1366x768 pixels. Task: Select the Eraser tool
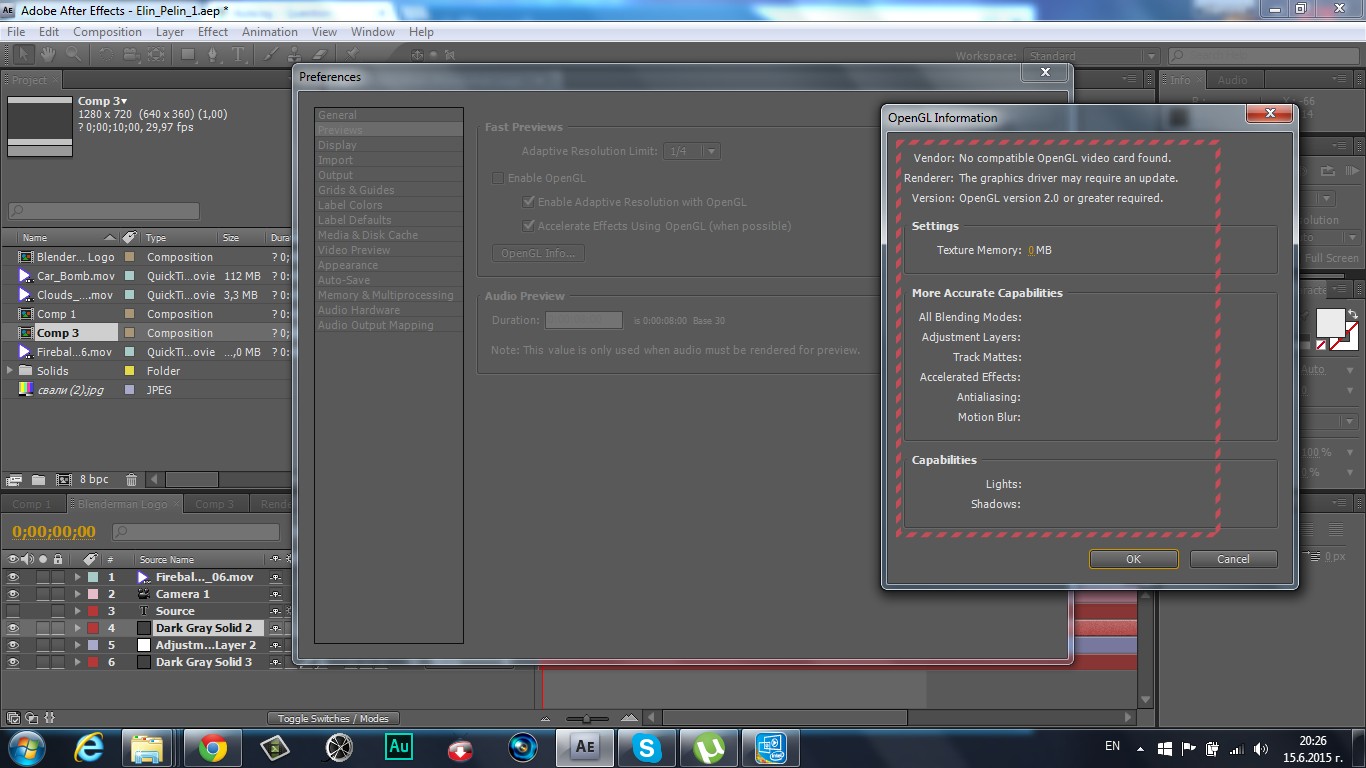[x=320, y=55]
